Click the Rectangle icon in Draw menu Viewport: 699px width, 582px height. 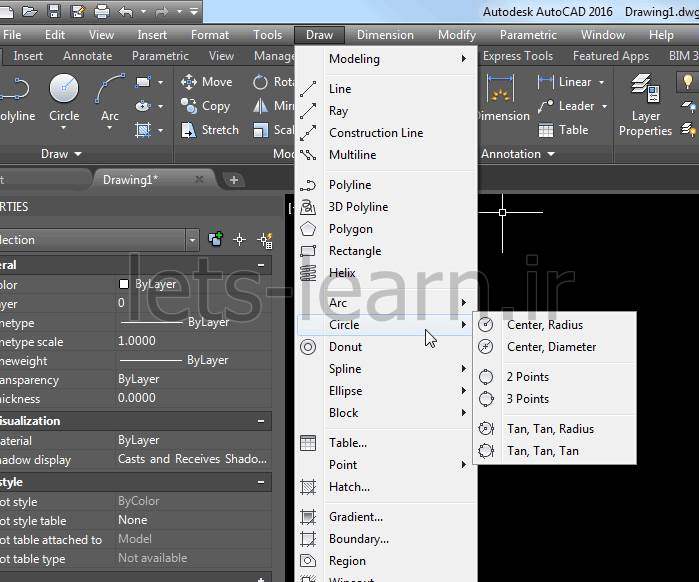pyautogui.click(x=308, y=251)
